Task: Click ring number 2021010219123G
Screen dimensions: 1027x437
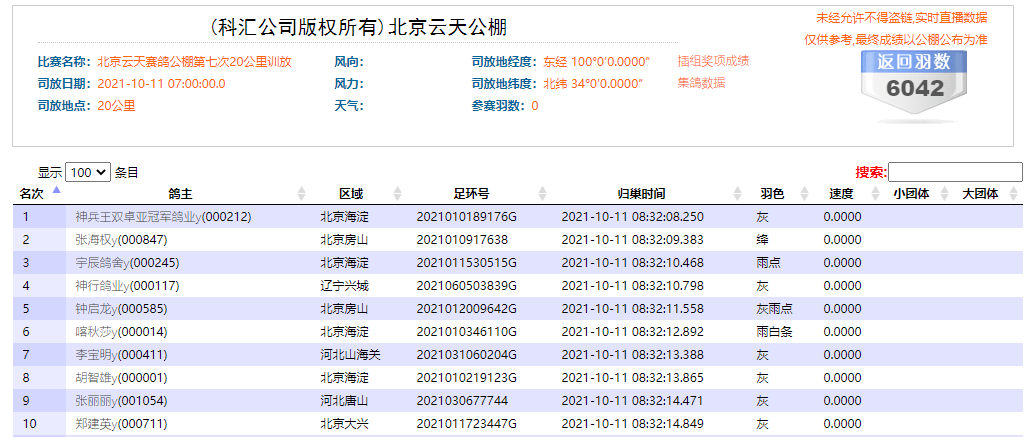Action: 467,378
